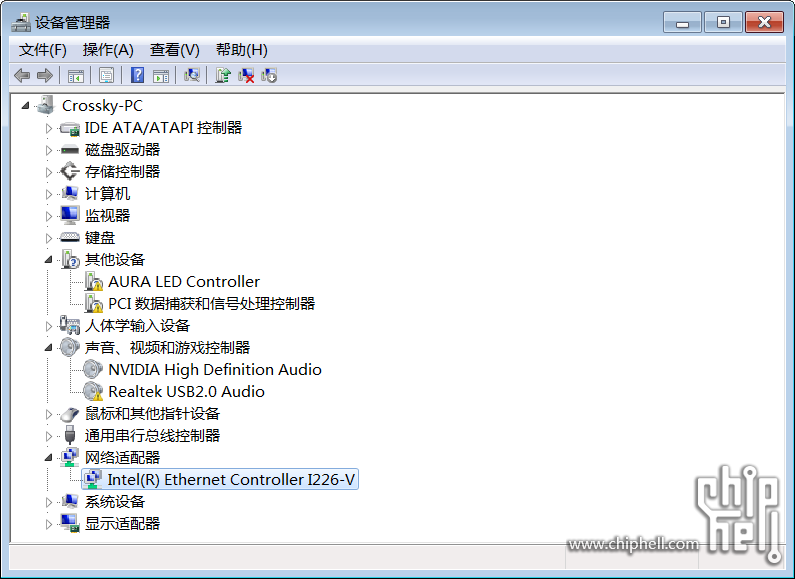Click the Device Manager title bar icon
This screenshot has height=579, width=795.
tap(21, 22)
